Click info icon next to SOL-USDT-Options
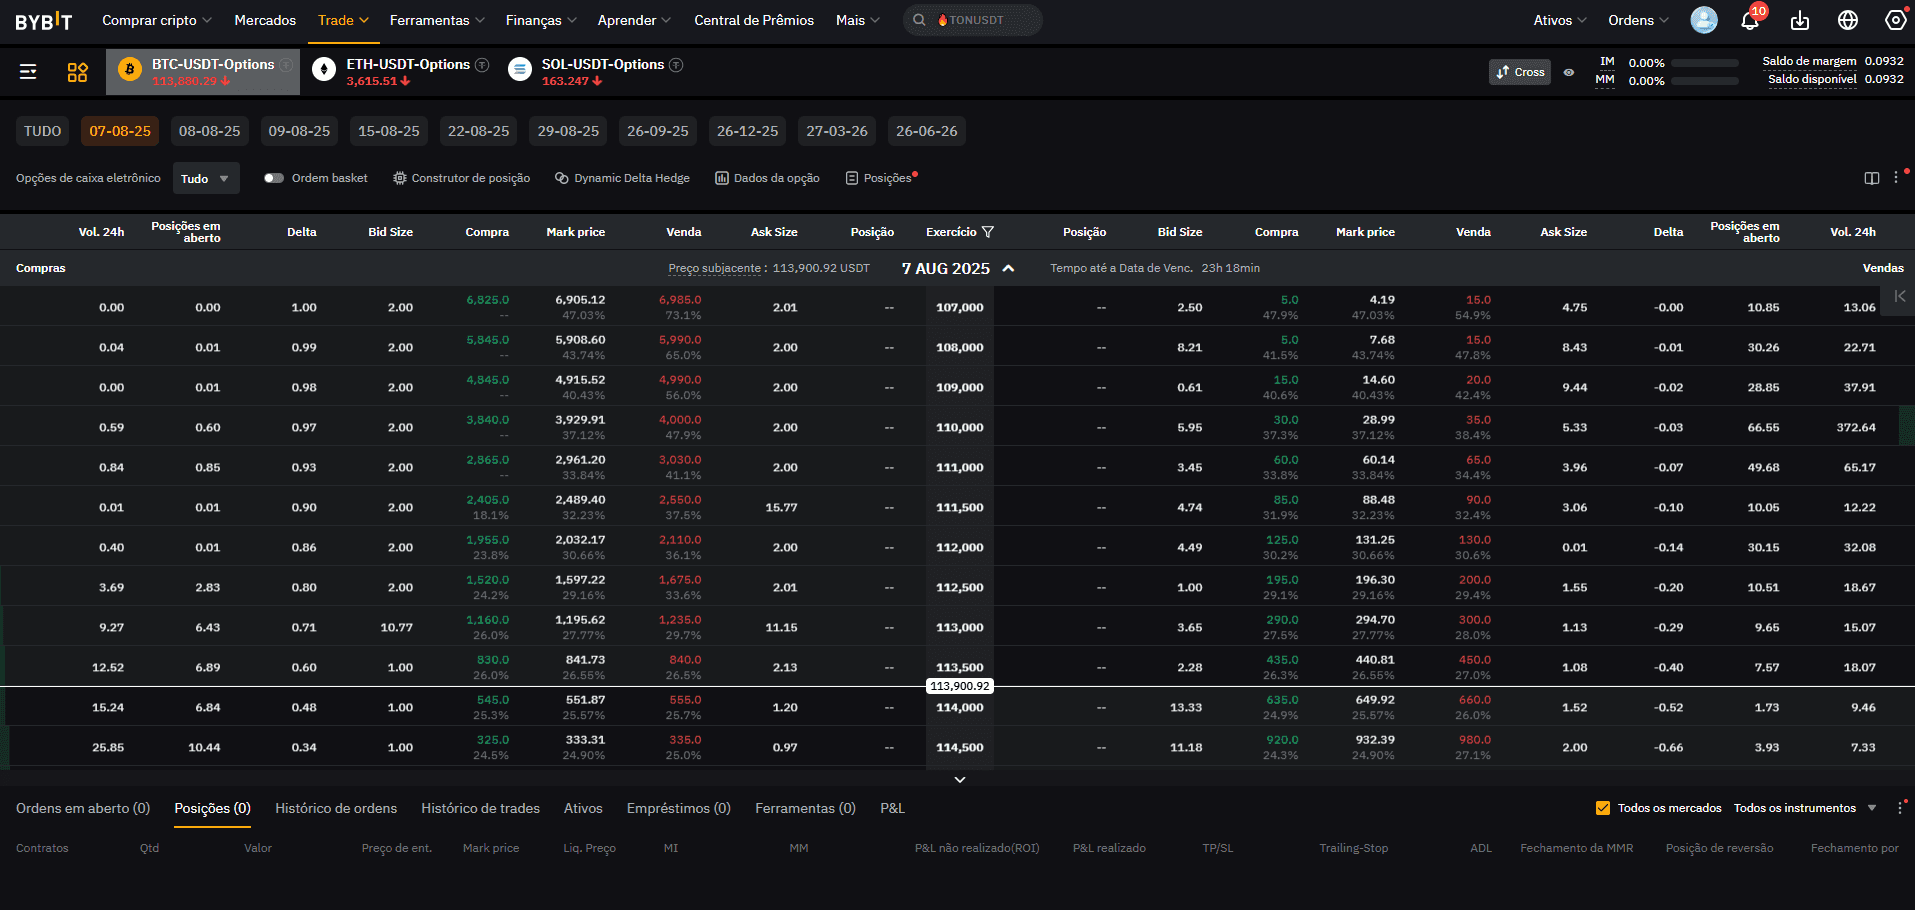This screenshot has height=910, width=1915. (x=676, y=65)
